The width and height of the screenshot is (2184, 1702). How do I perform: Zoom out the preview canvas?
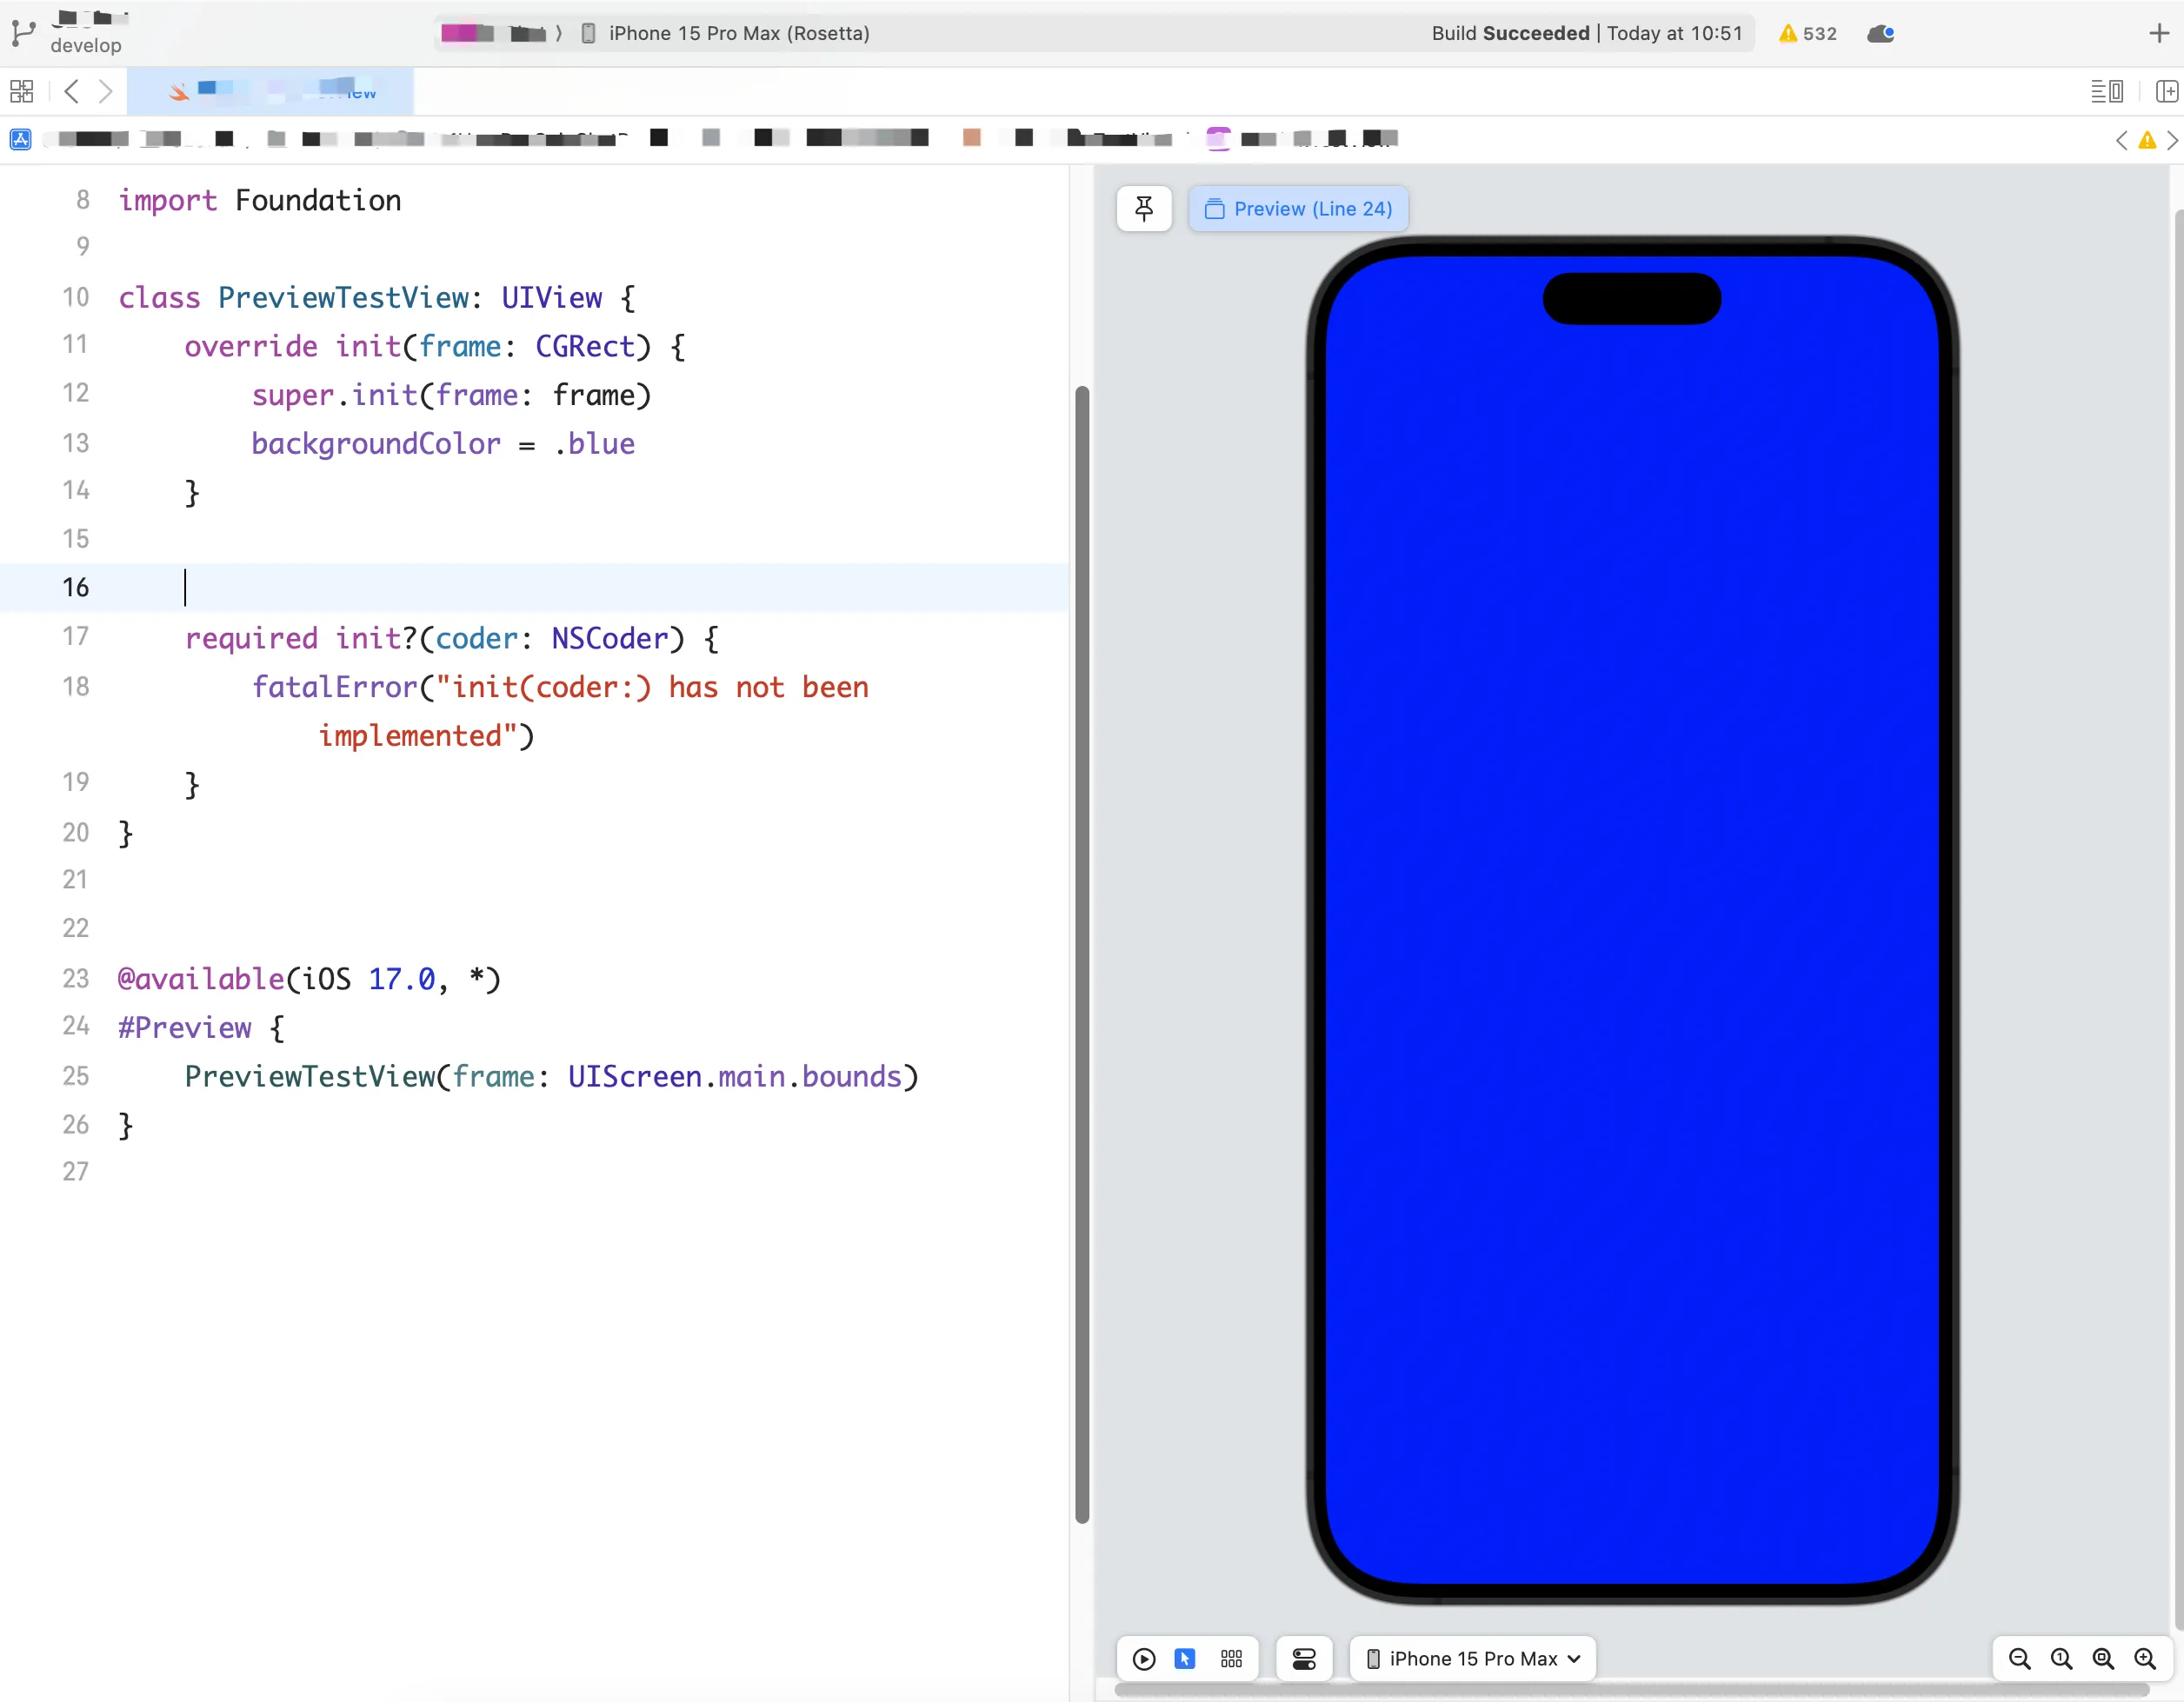coord(2020,1659)
